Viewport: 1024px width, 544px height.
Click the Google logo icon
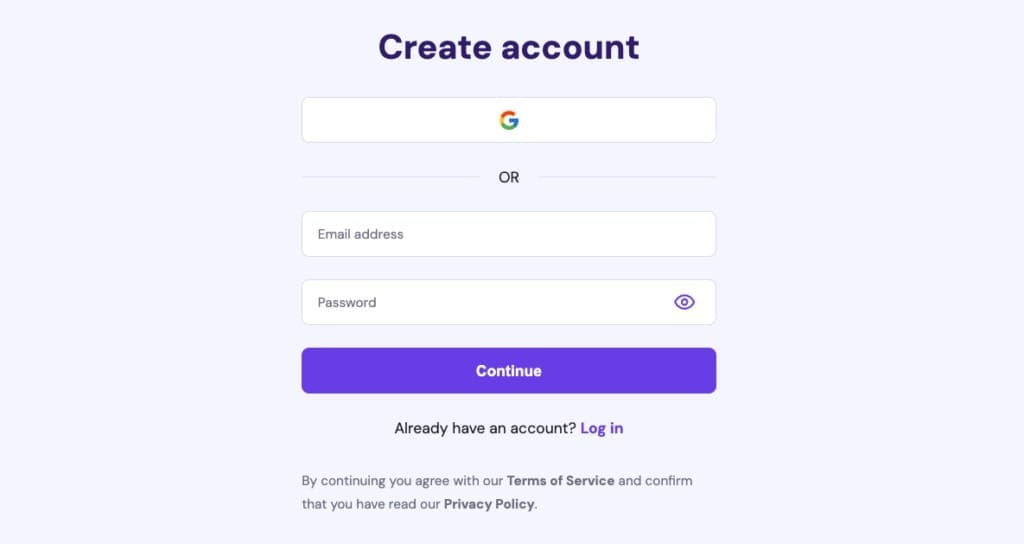point(509,120)
